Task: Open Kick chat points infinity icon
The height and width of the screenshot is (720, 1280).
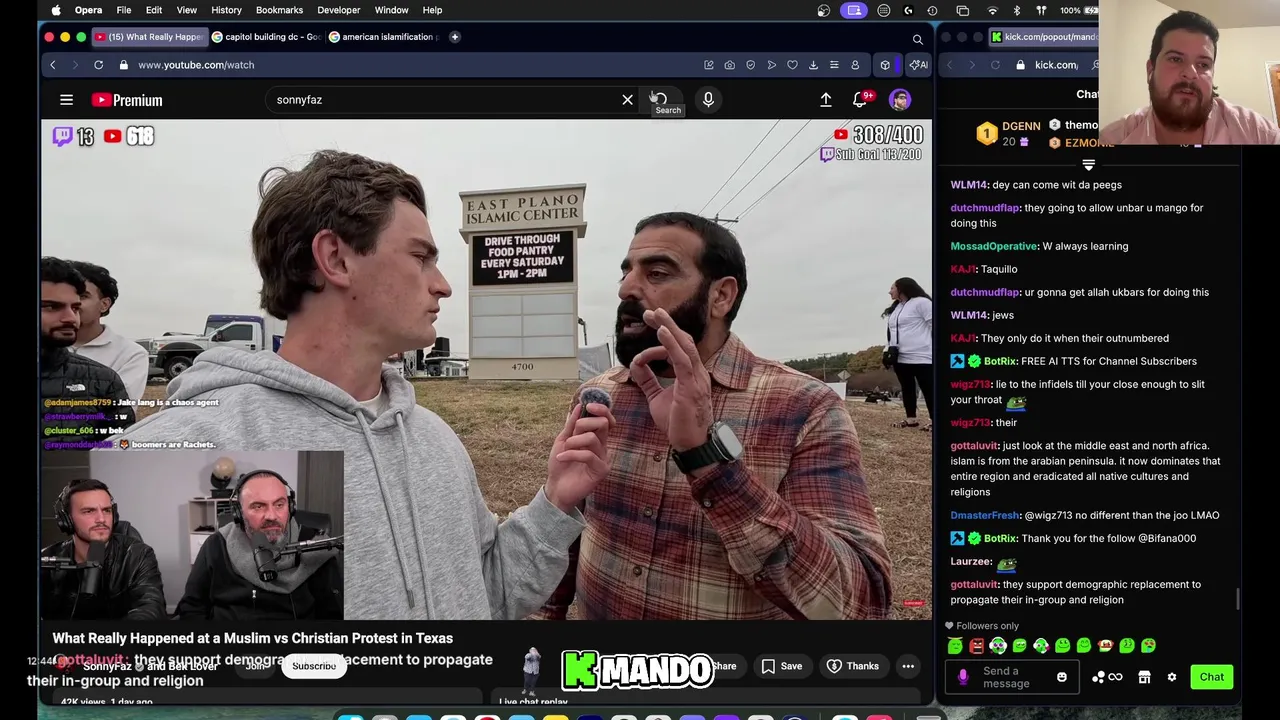Action: click(1106, 677)
